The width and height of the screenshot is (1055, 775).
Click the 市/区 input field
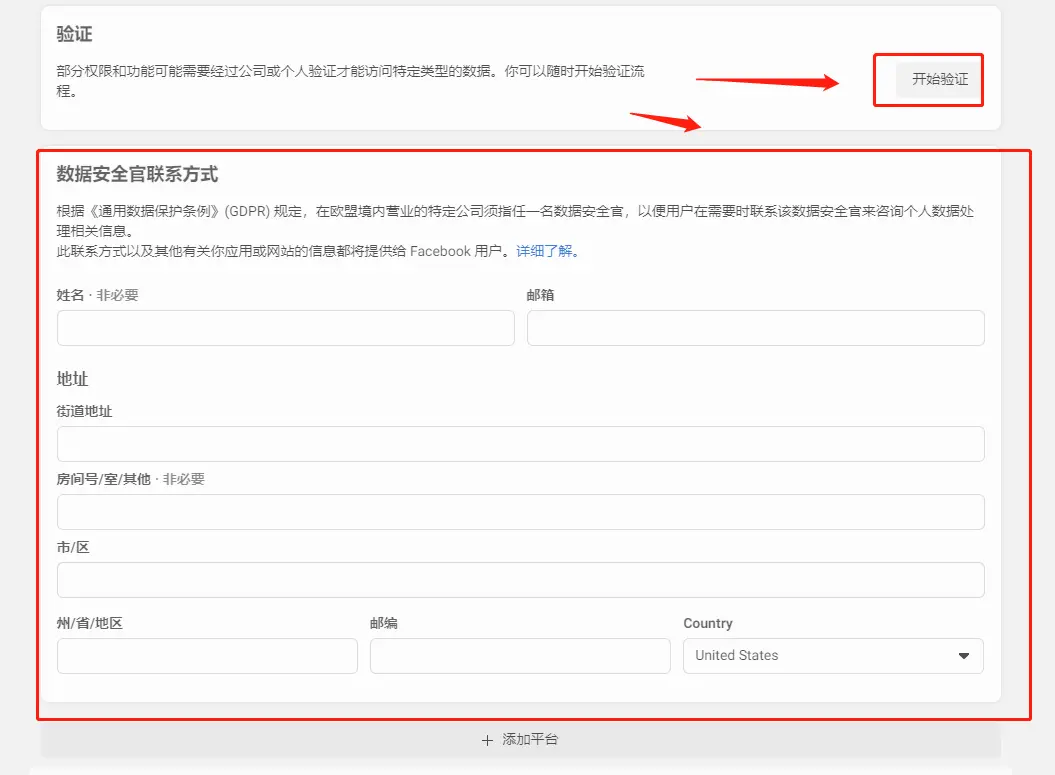pos(521,580)
